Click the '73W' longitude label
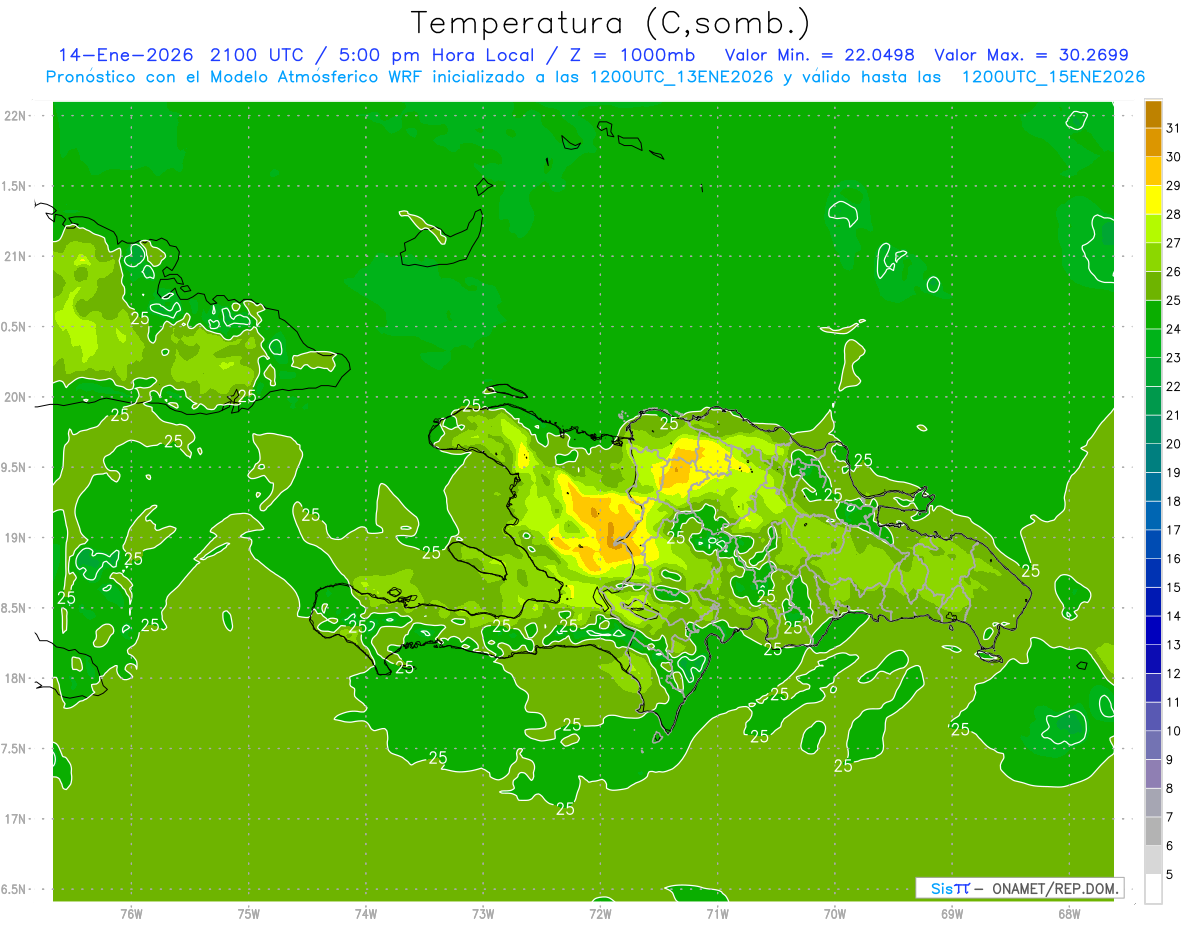The width and height of the screenshot is (1200, 927). pos(483,913)
